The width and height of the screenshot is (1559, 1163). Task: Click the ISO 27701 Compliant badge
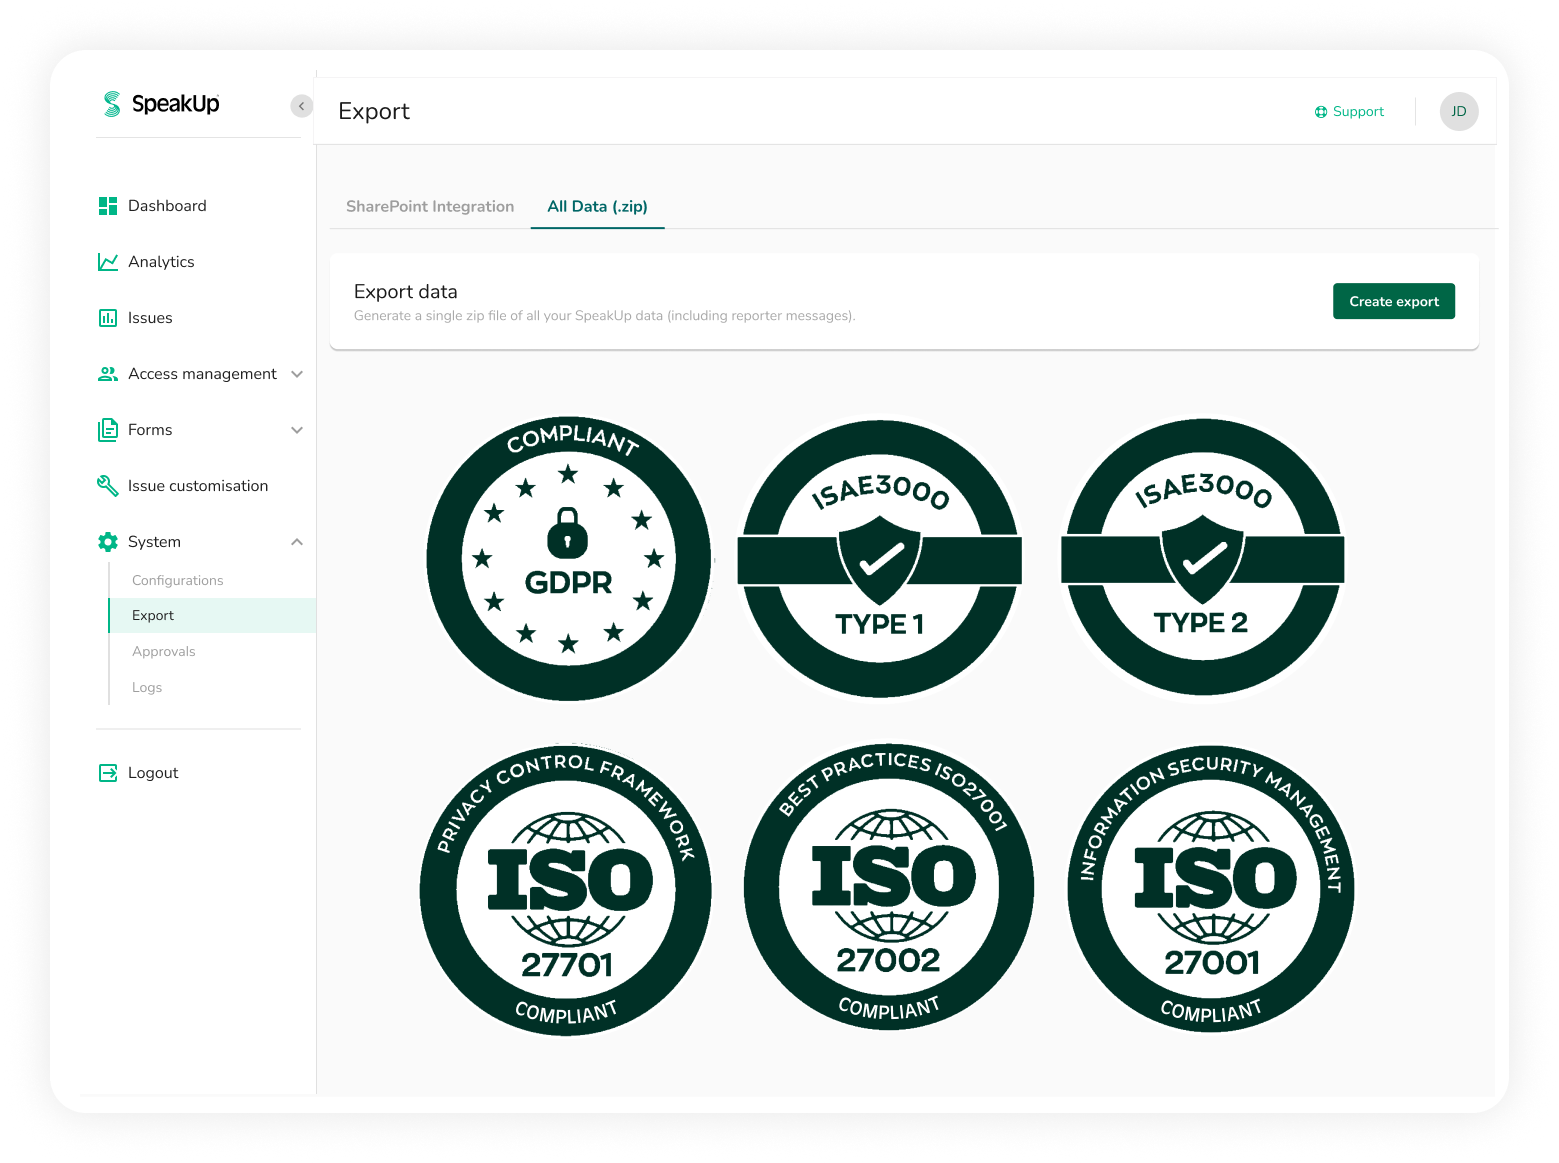[x=566, y=891]
